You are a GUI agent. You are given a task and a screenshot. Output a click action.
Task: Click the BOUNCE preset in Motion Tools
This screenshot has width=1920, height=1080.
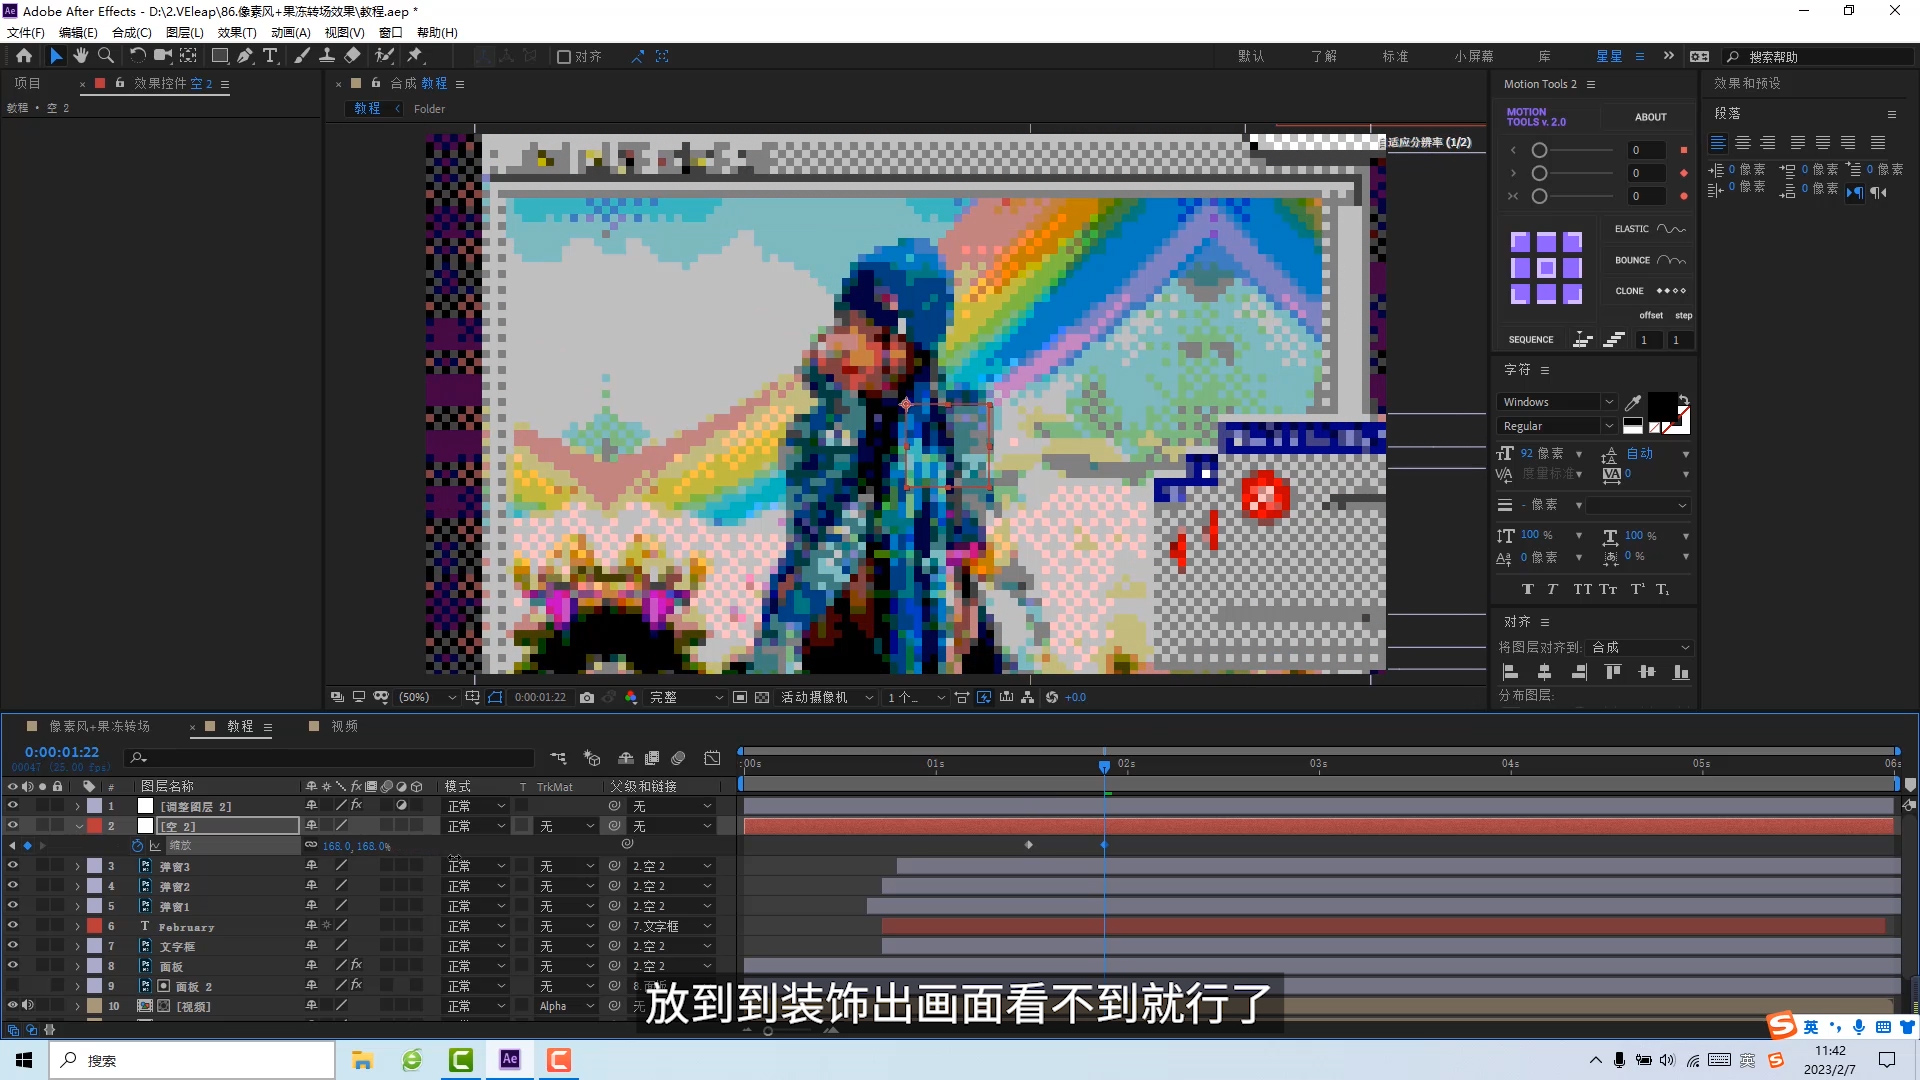tap(1650, 260)
